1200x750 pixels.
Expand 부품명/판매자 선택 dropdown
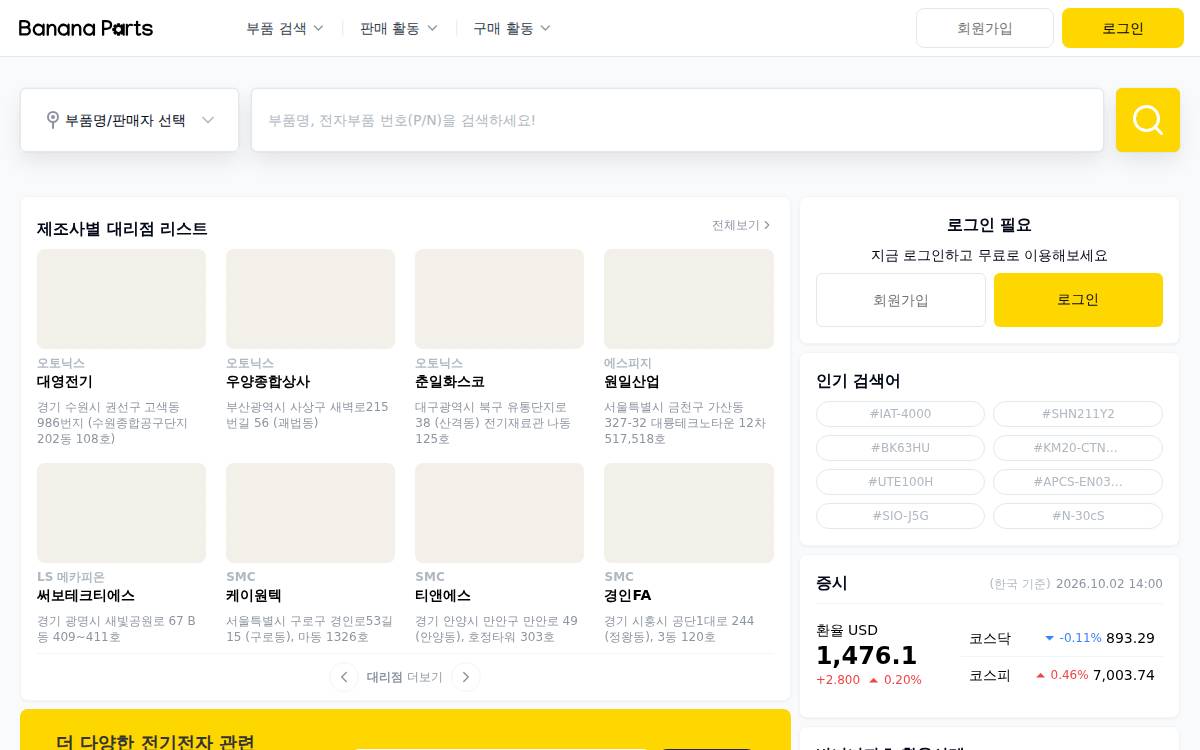[130, 120]
